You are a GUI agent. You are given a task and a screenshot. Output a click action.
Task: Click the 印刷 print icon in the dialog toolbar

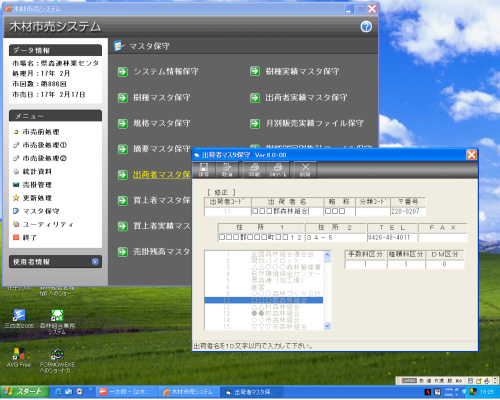[x=254, y=170]
